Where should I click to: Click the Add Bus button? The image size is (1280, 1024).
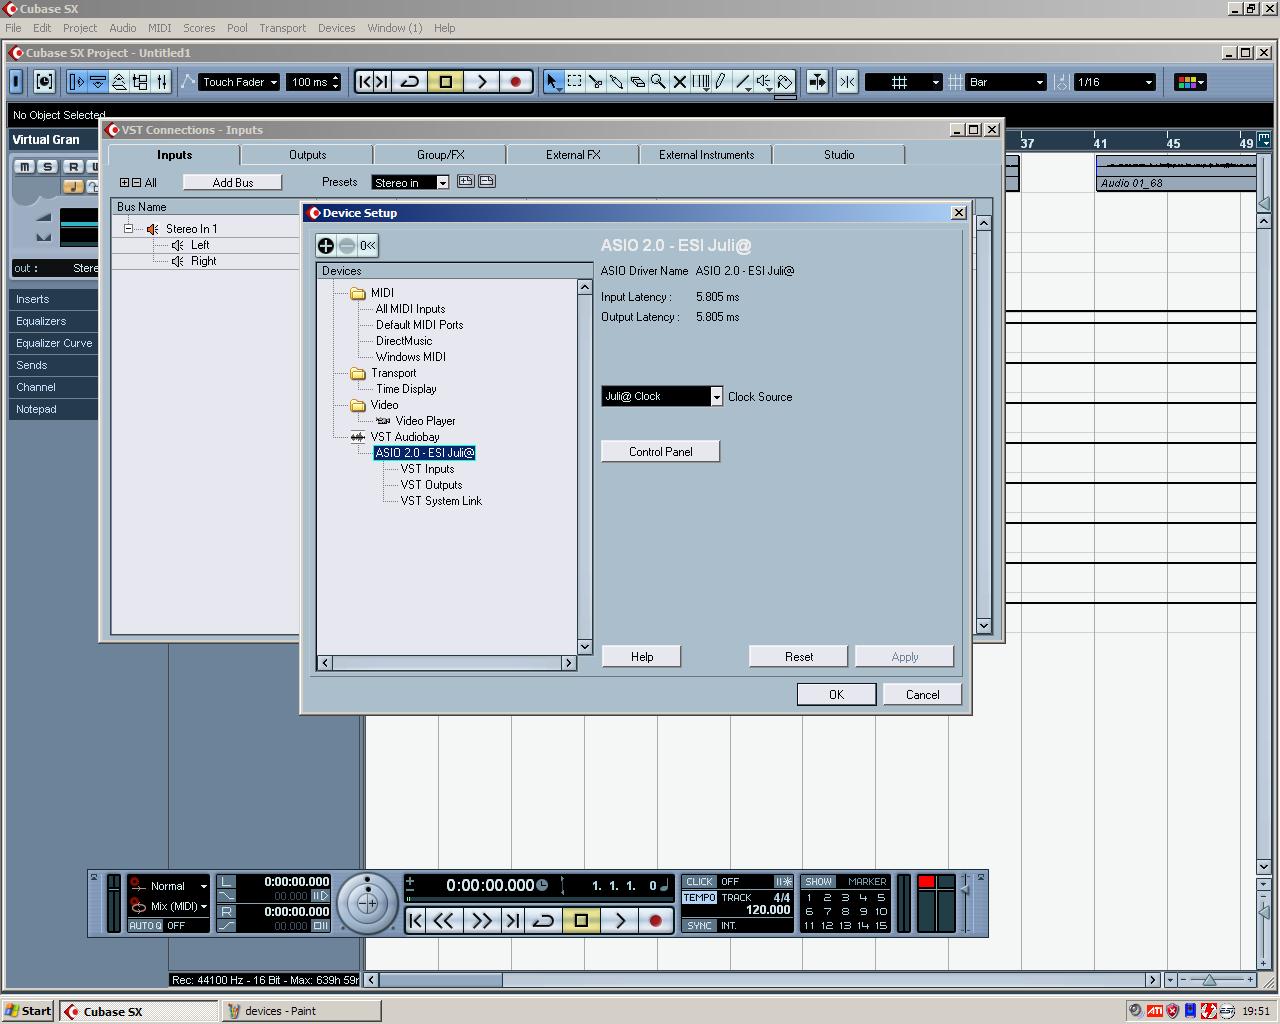233,182
